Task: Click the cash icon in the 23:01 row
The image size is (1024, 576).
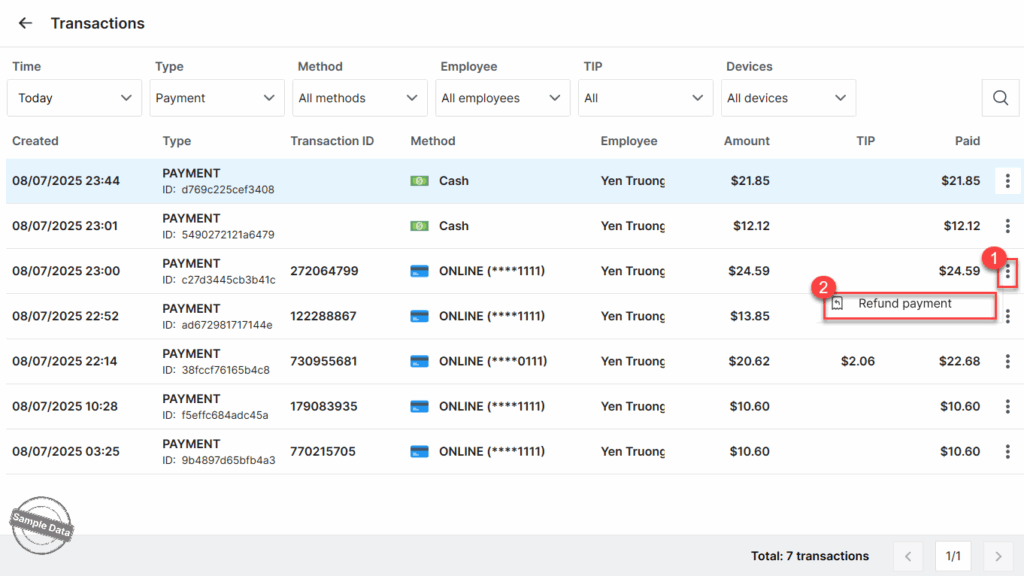Action: pyautogui.click(x=419, y=226)
